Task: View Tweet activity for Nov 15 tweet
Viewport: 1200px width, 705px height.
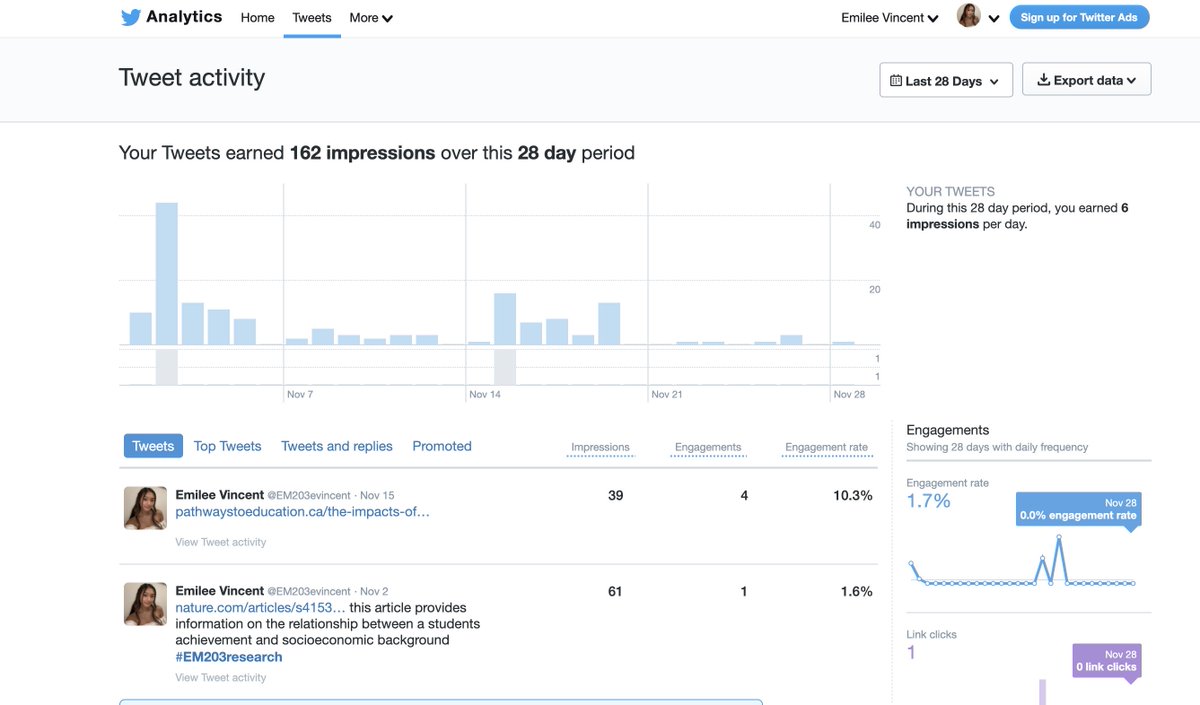Action: (221, 542)
